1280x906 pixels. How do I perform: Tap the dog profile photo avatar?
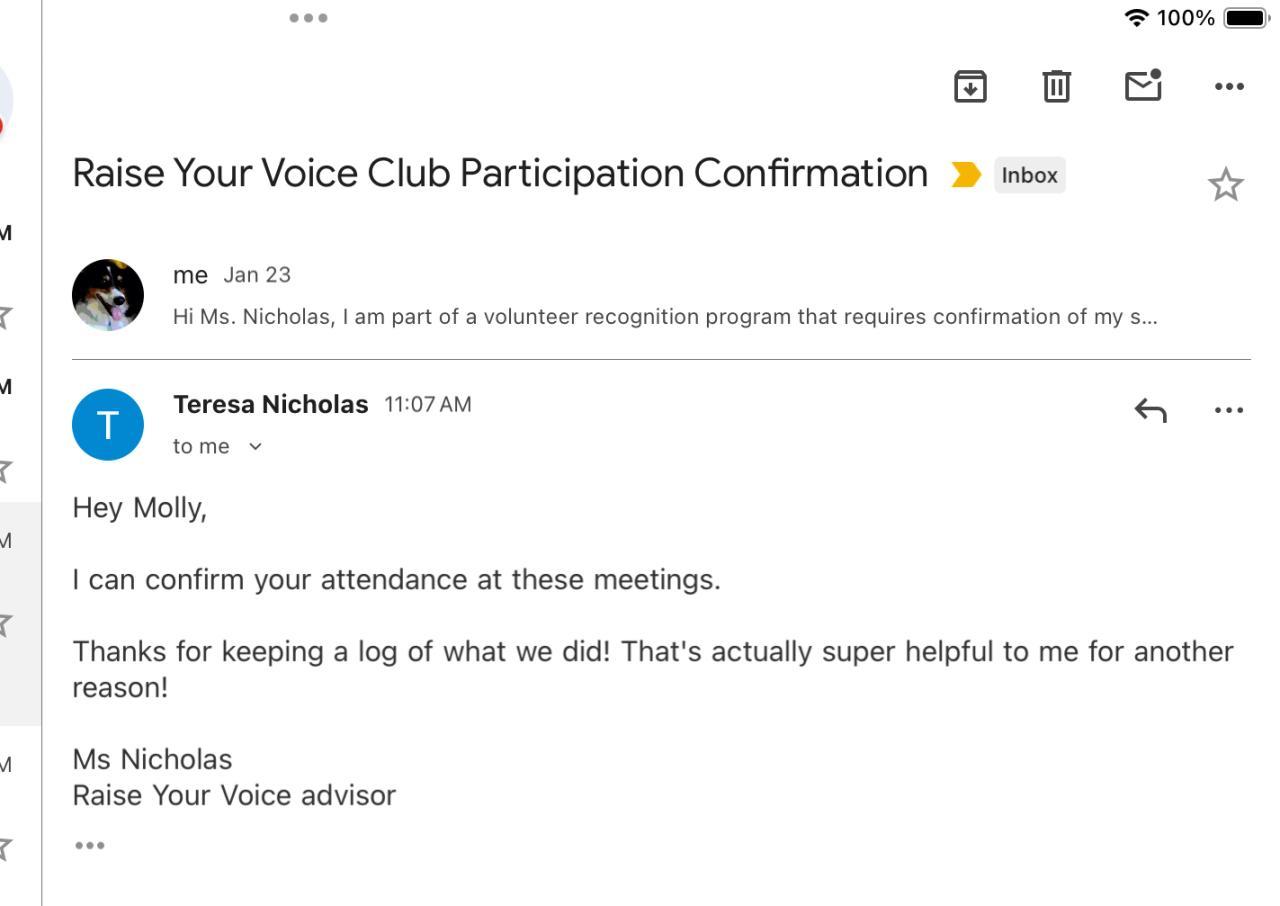click(108, 295)
